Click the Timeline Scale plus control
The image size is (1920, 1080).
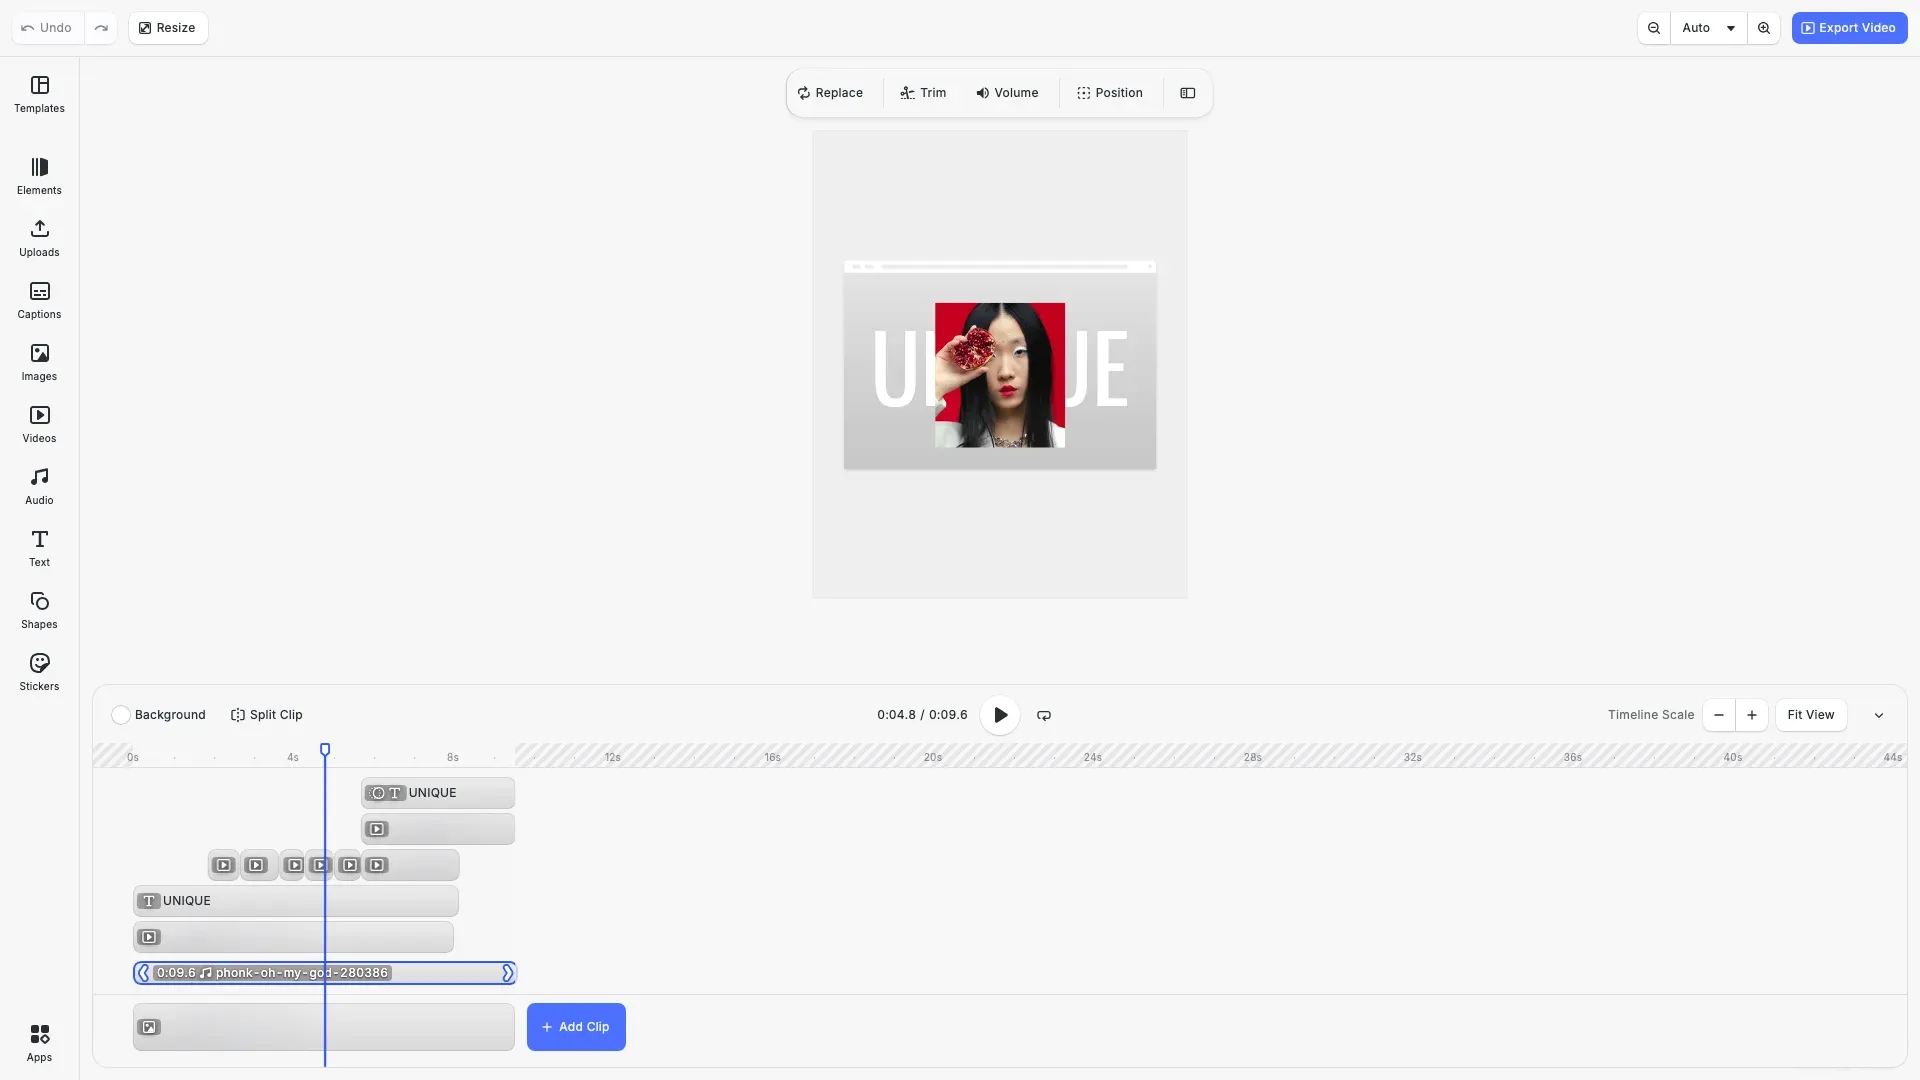[x=1752, y=715]
